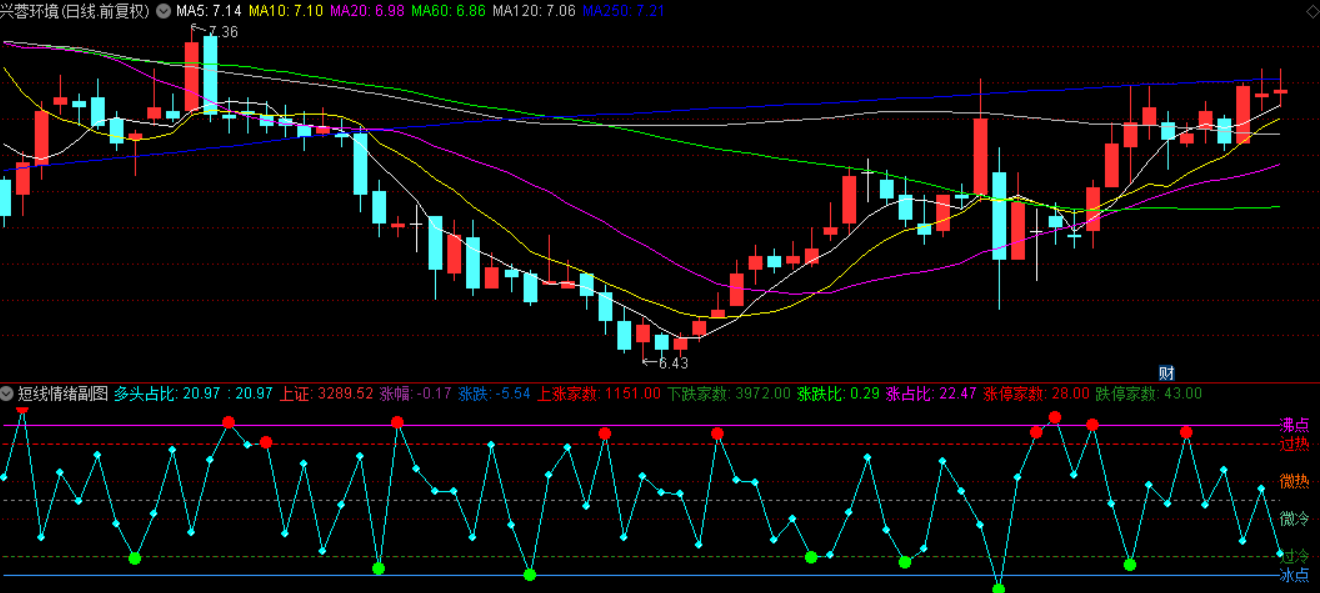Open the dropdown arrow beside 兴蓉环境 title

(163, 11)
